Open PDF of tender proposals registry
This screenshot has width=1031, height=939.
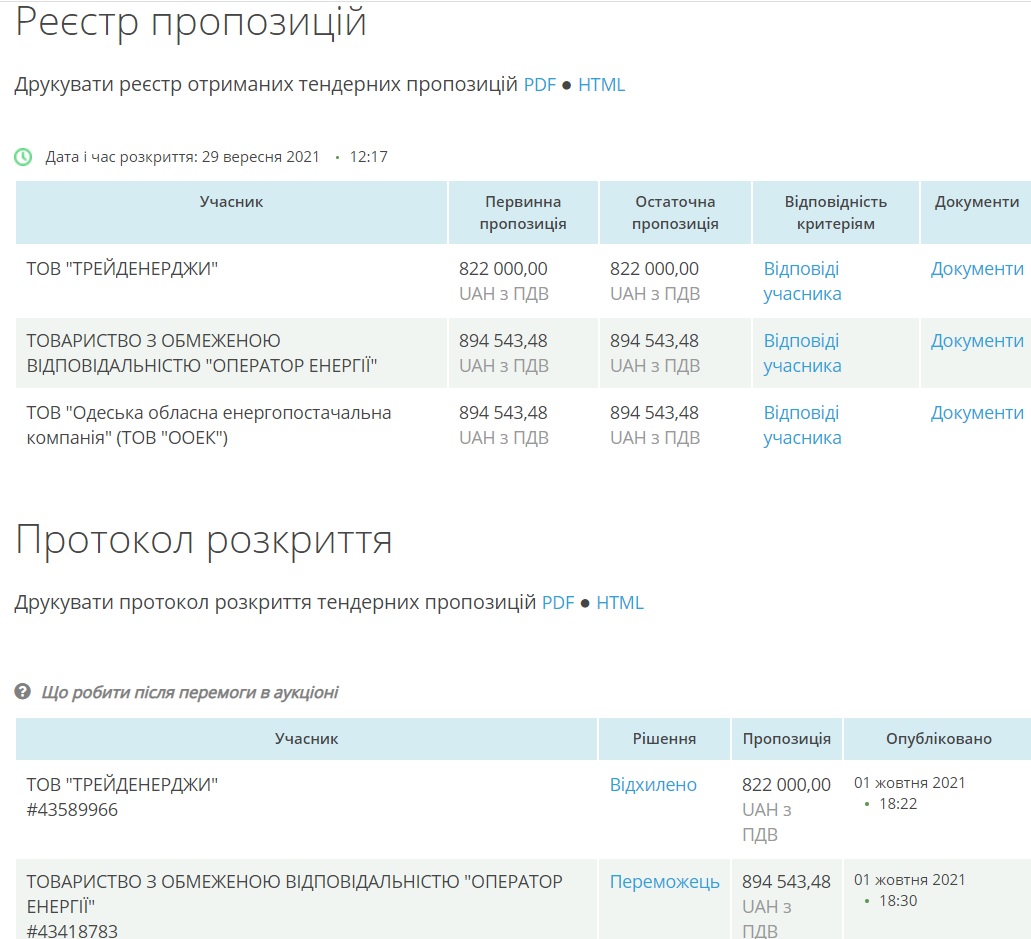point(540,85)
